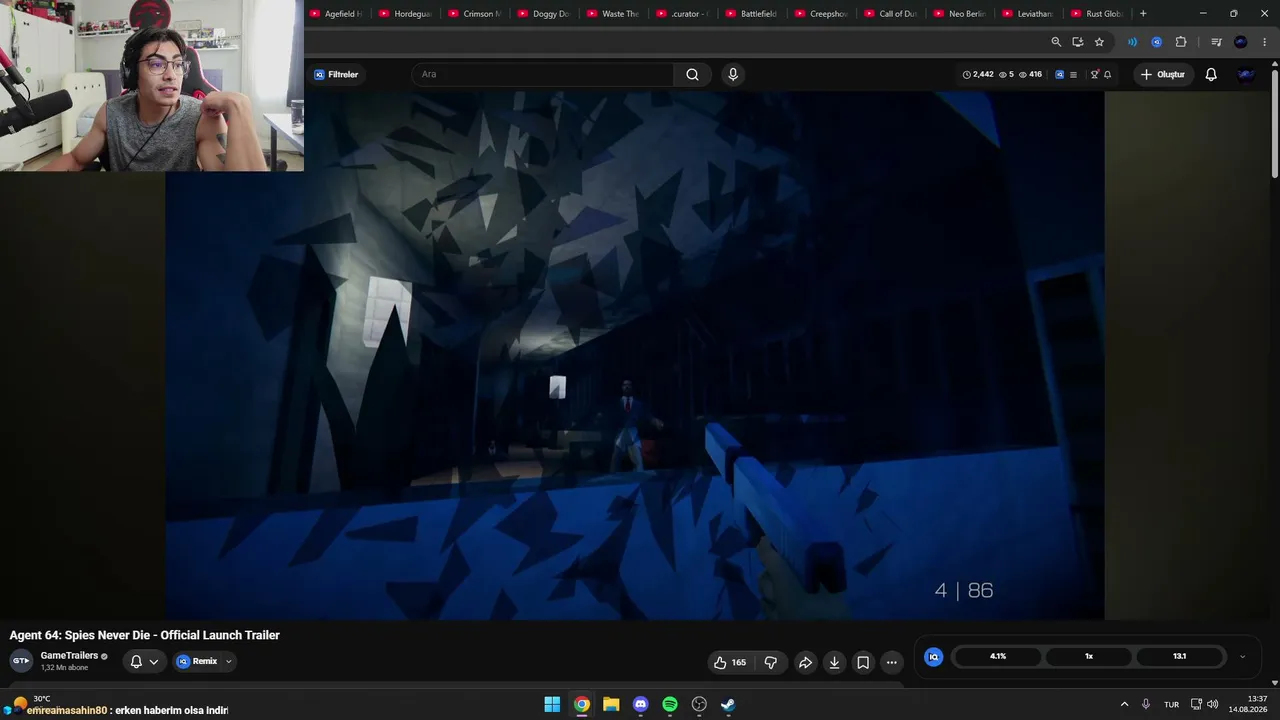Switch to the Rust Global tab
Image resolution: width=1280 pixels, height=720 pixels.
[1096, 14]
